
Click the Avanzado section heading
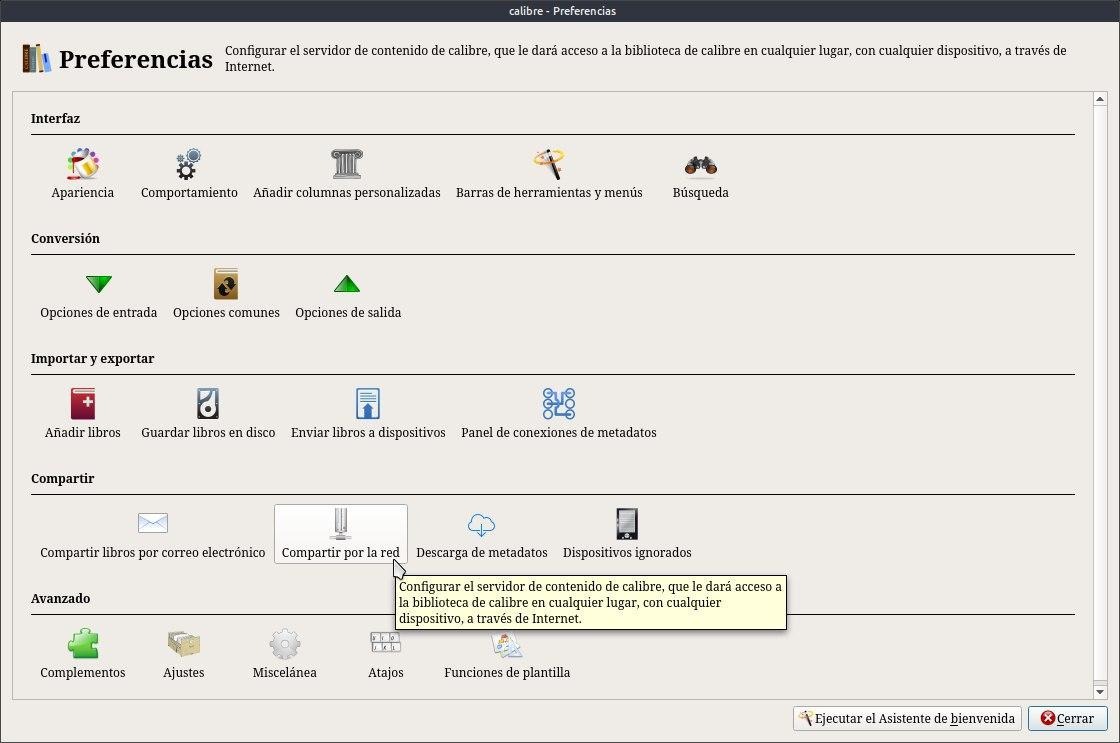pos(61,599)
